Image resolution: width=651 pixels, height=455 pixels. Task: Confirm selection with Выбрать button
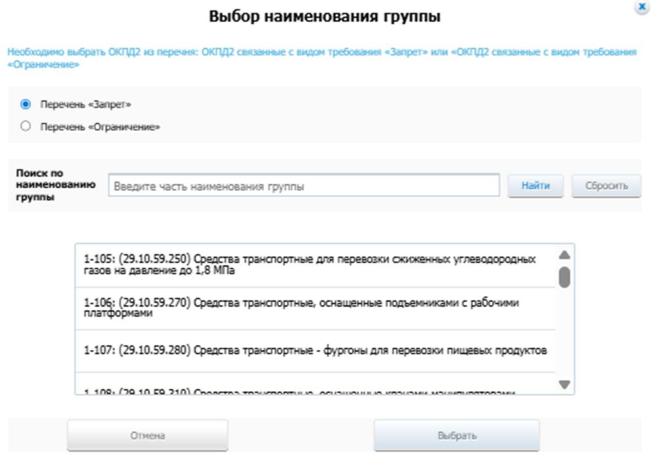(x=457, y=436)
